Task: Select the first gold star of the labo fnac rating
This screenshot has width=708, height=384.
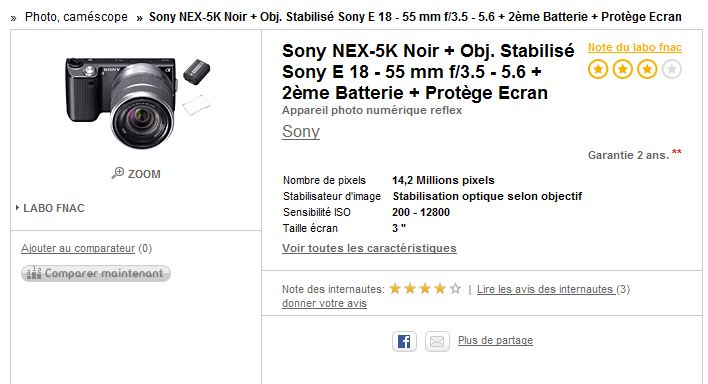Action: (598, 70)
